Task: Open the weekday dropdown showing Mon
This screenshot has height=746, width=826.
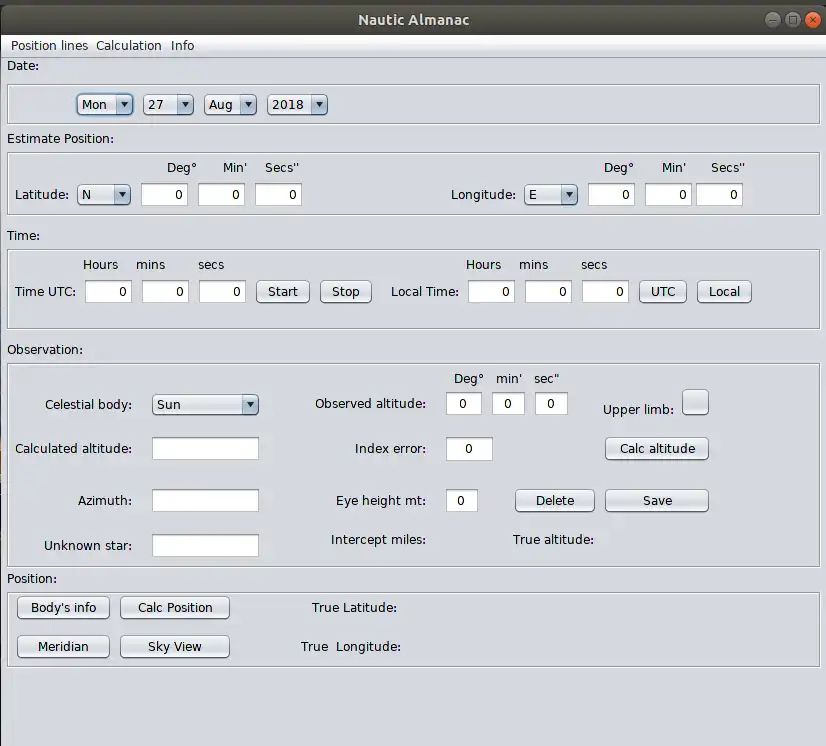Action: [x=105, y=105]
